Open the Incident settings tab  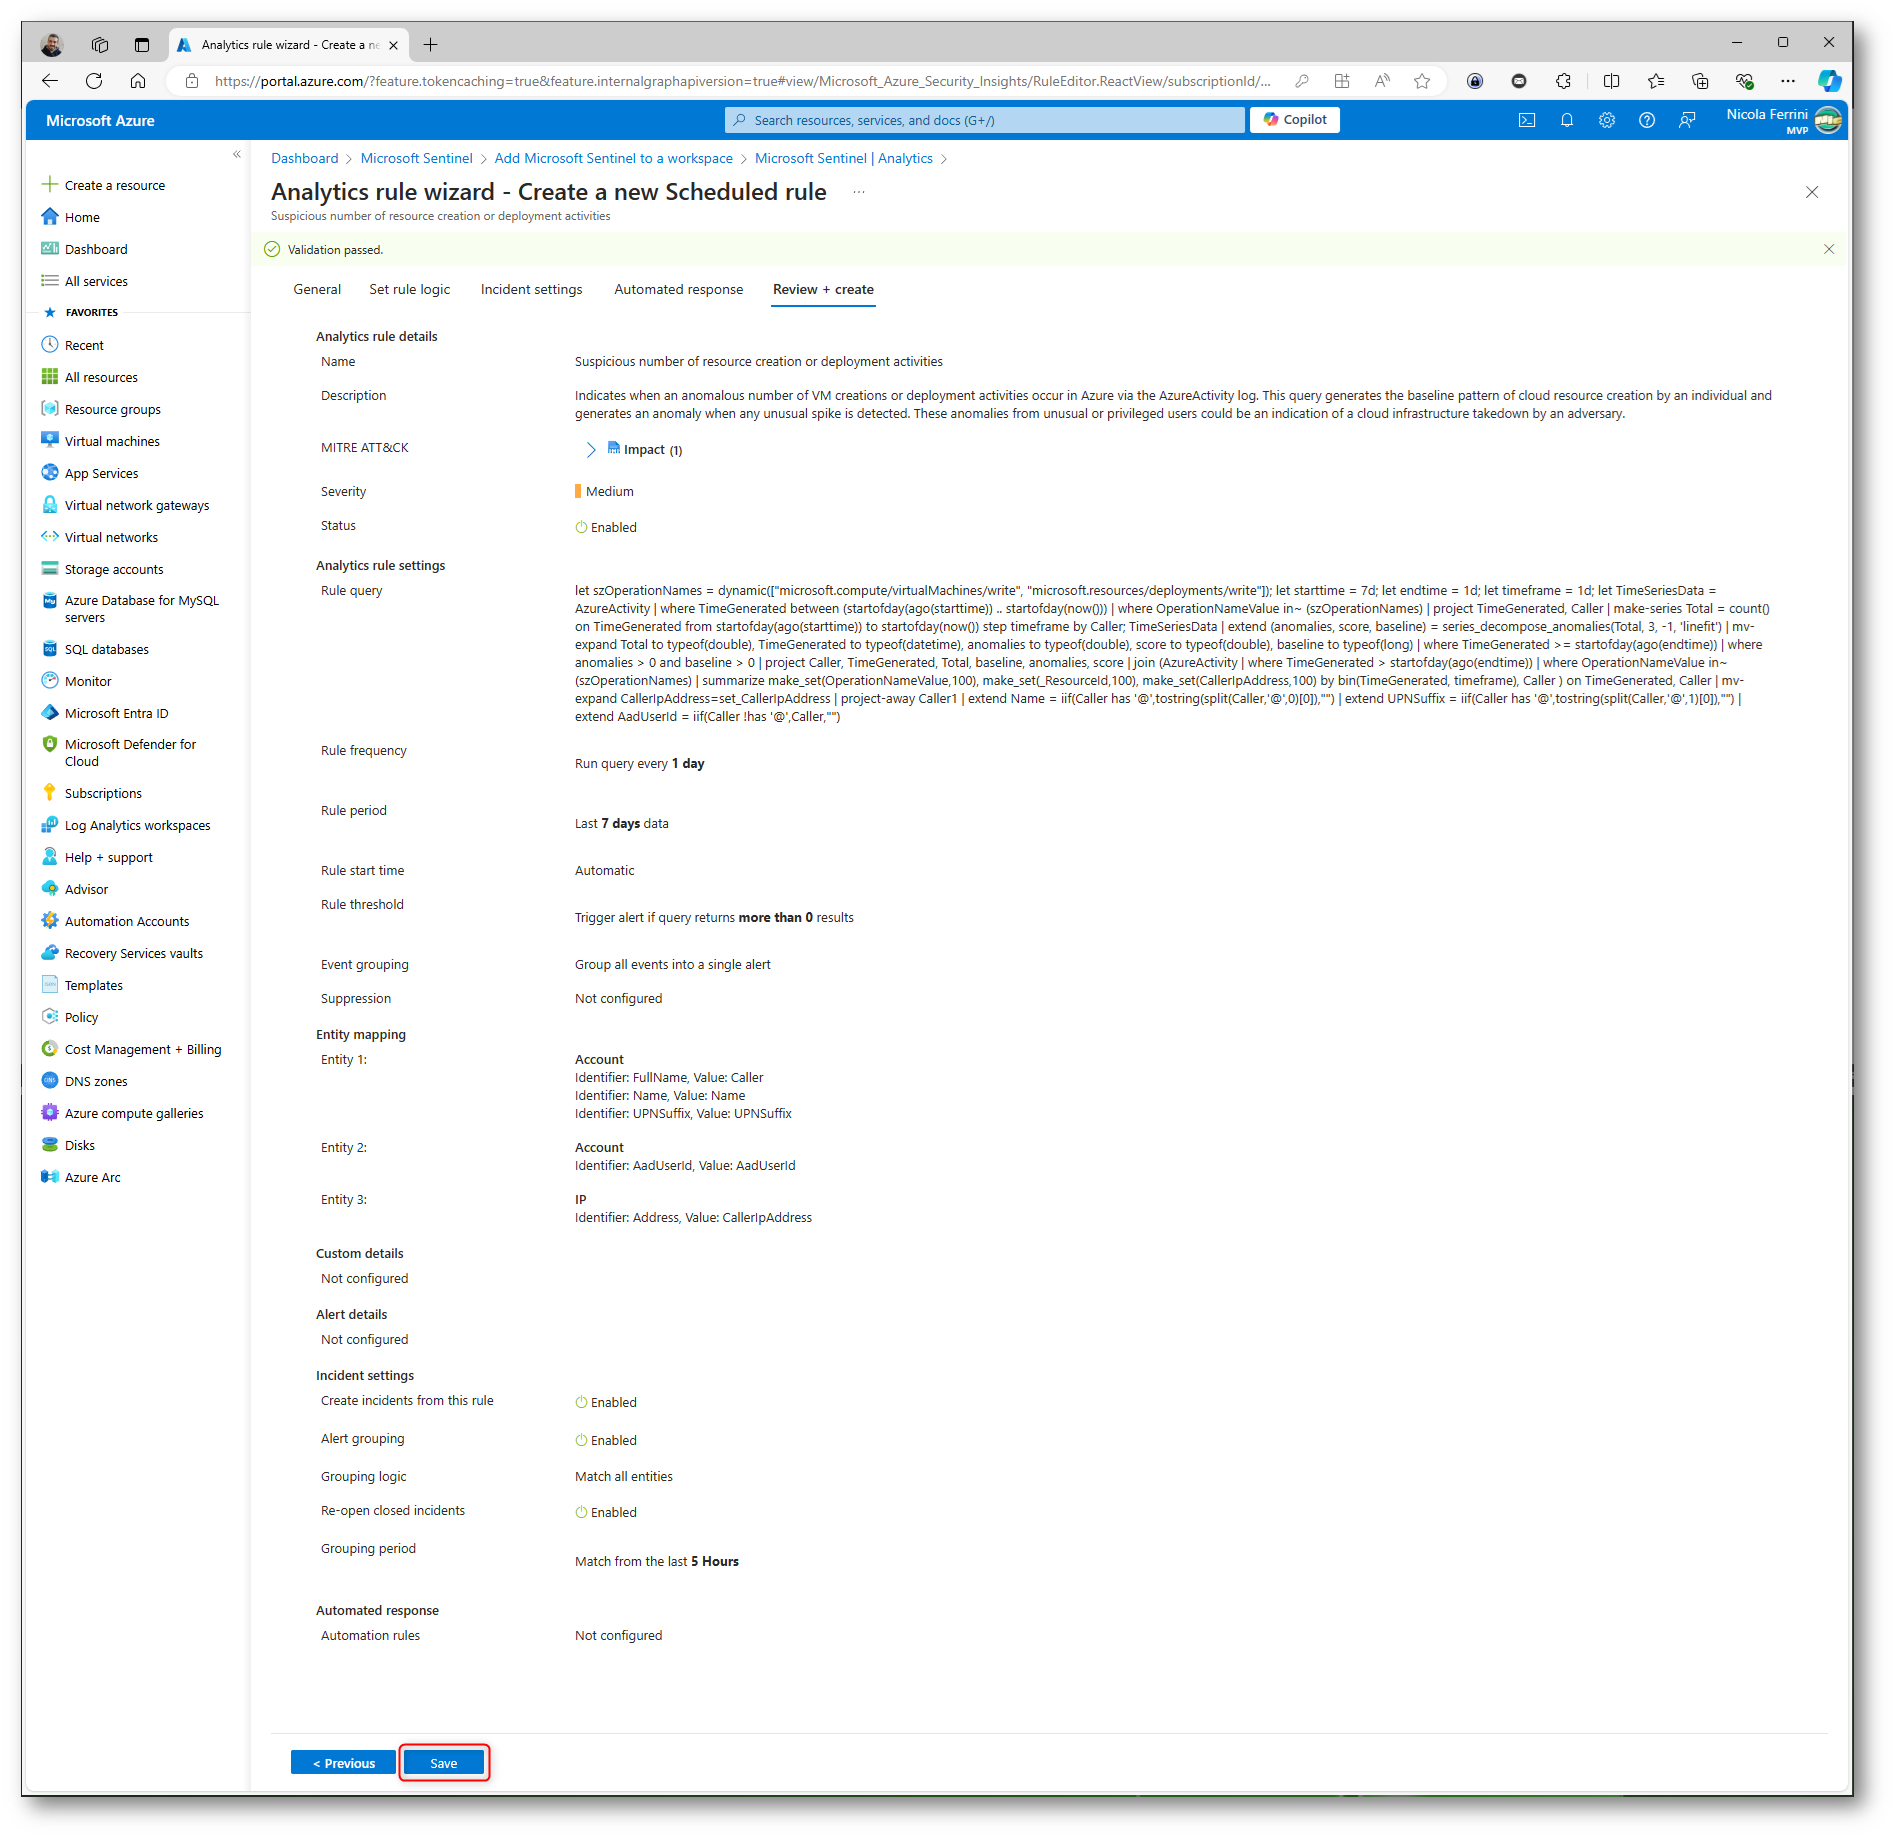pyautogui.click(x=532, y=289)
